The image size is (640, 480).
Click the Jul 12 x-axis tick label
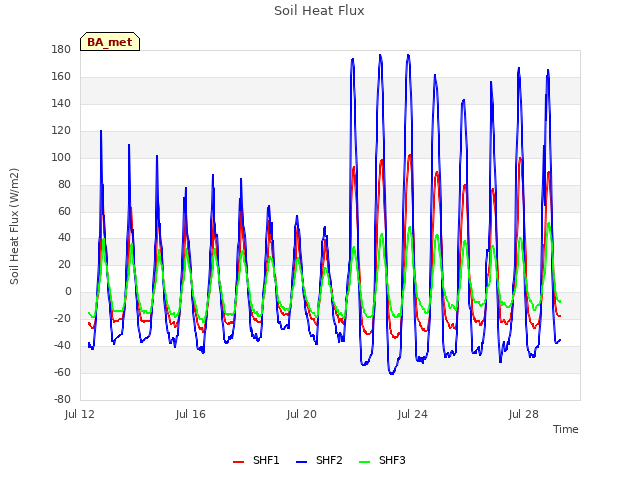pos(80,414)
